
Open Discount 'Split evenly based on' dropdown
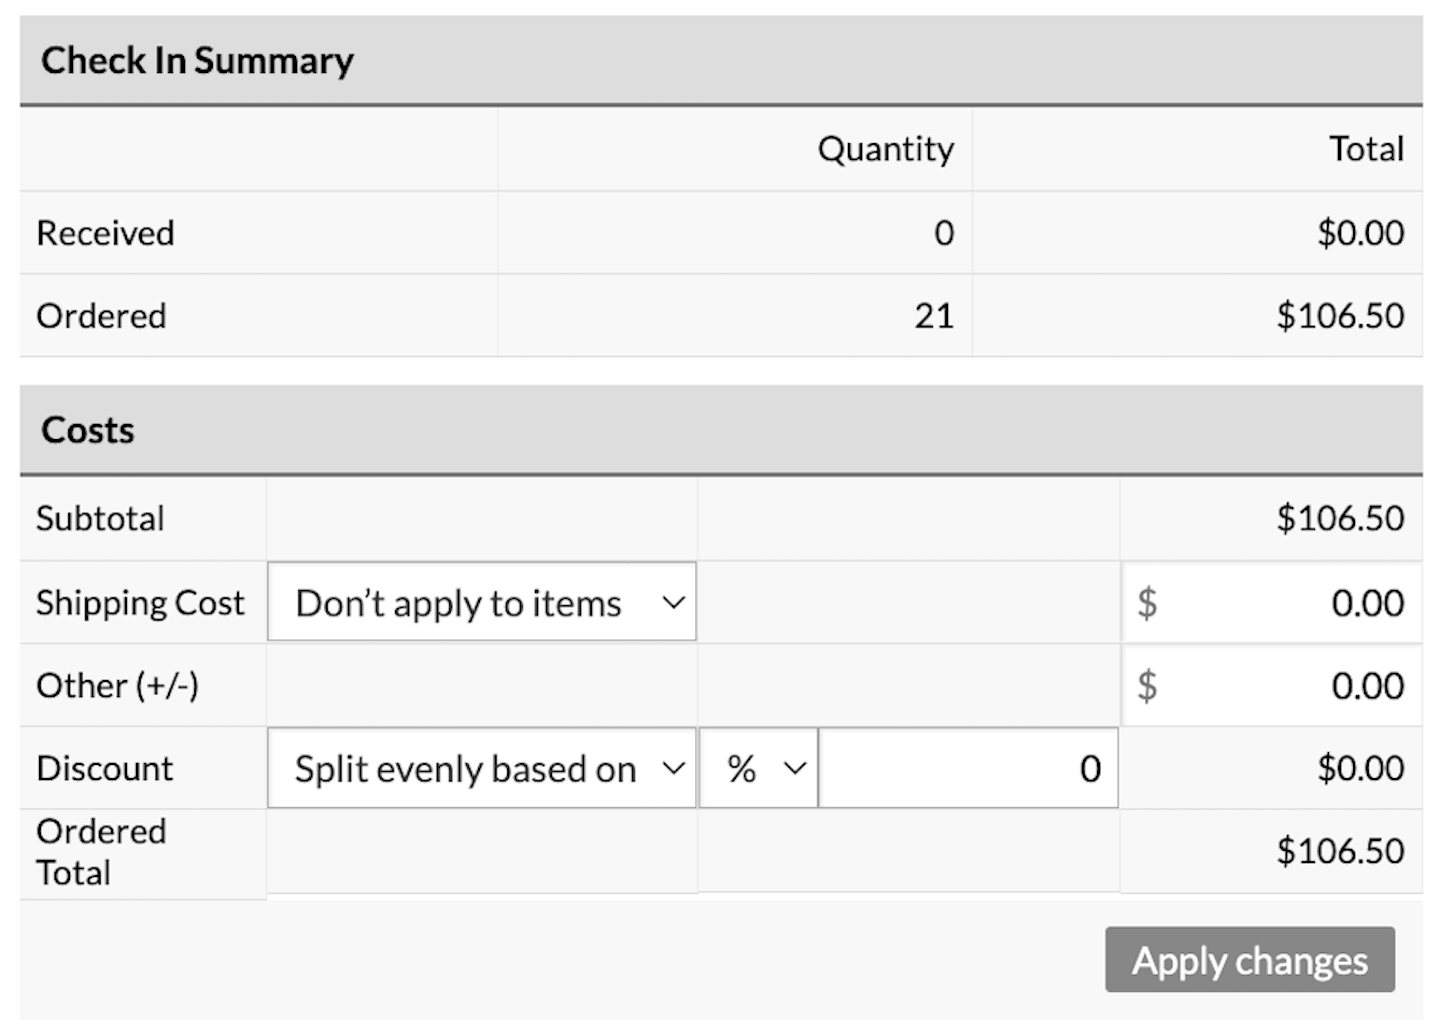(481, 769)
